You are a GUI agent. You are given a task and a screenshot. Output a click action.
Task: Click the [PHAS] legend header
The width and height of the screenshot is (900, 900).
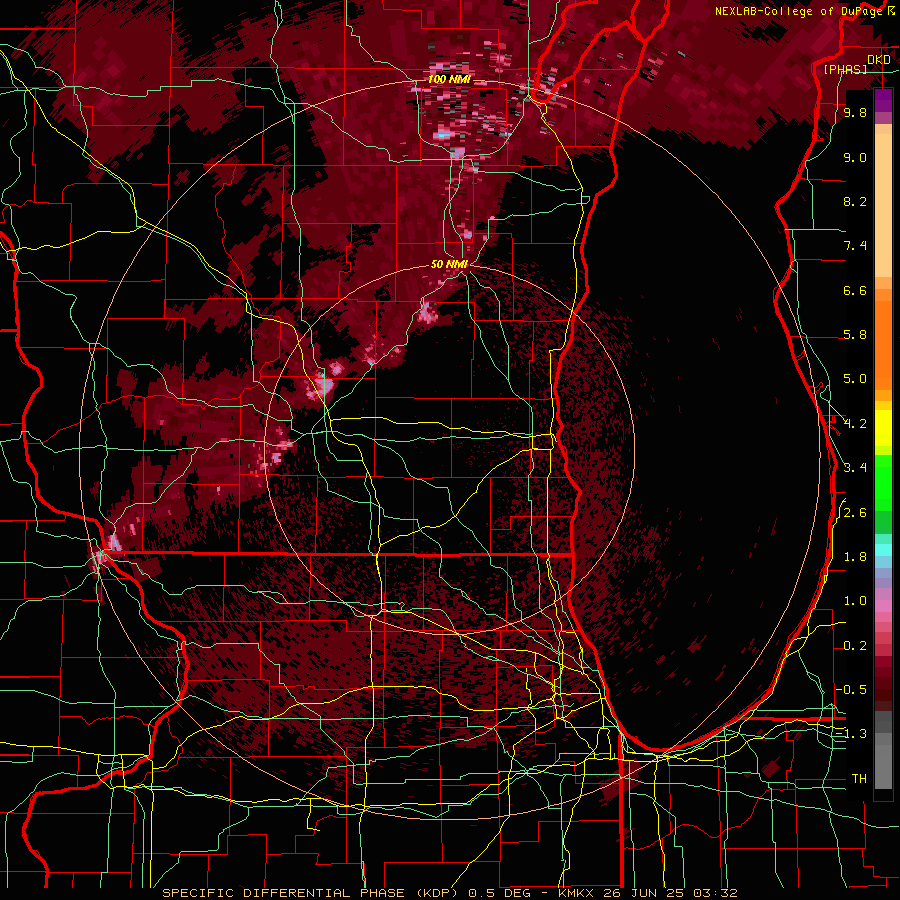[845, 69]
